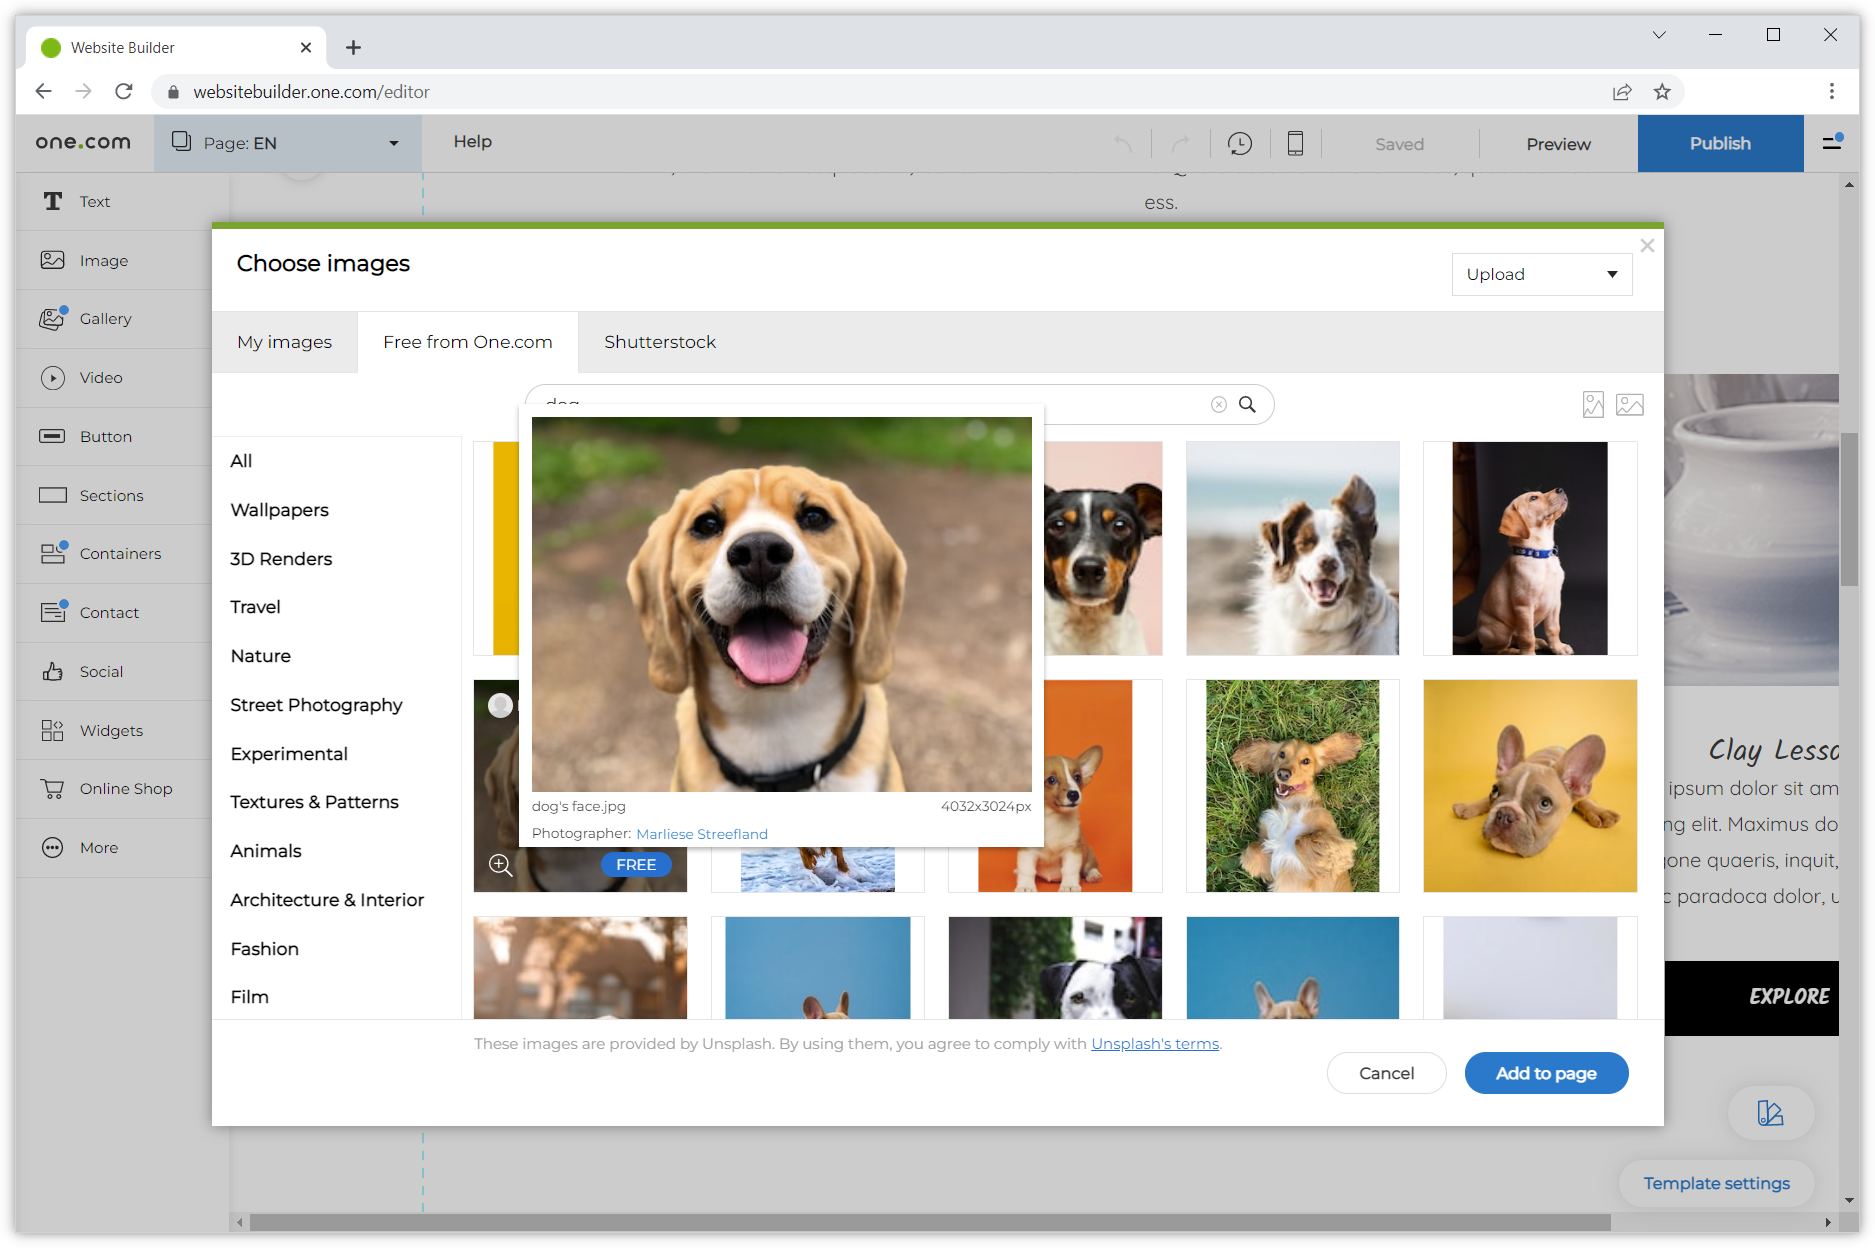
Task: Click the magnifying glass search icon
Action: 1247,404
